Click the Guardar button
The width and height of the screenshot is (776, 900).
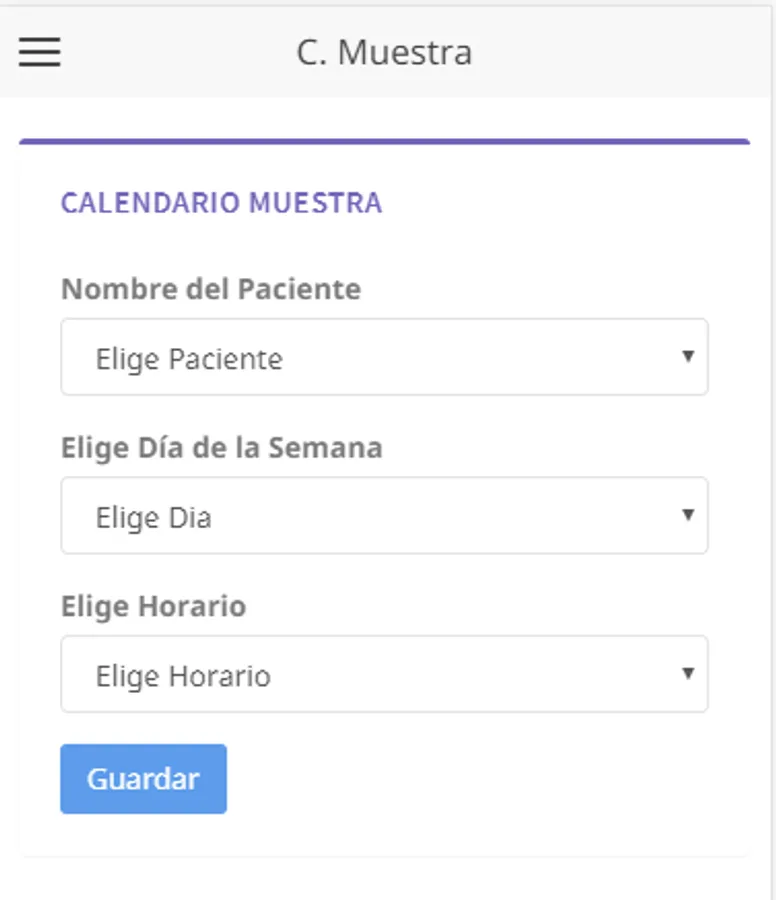click(143, 778)
